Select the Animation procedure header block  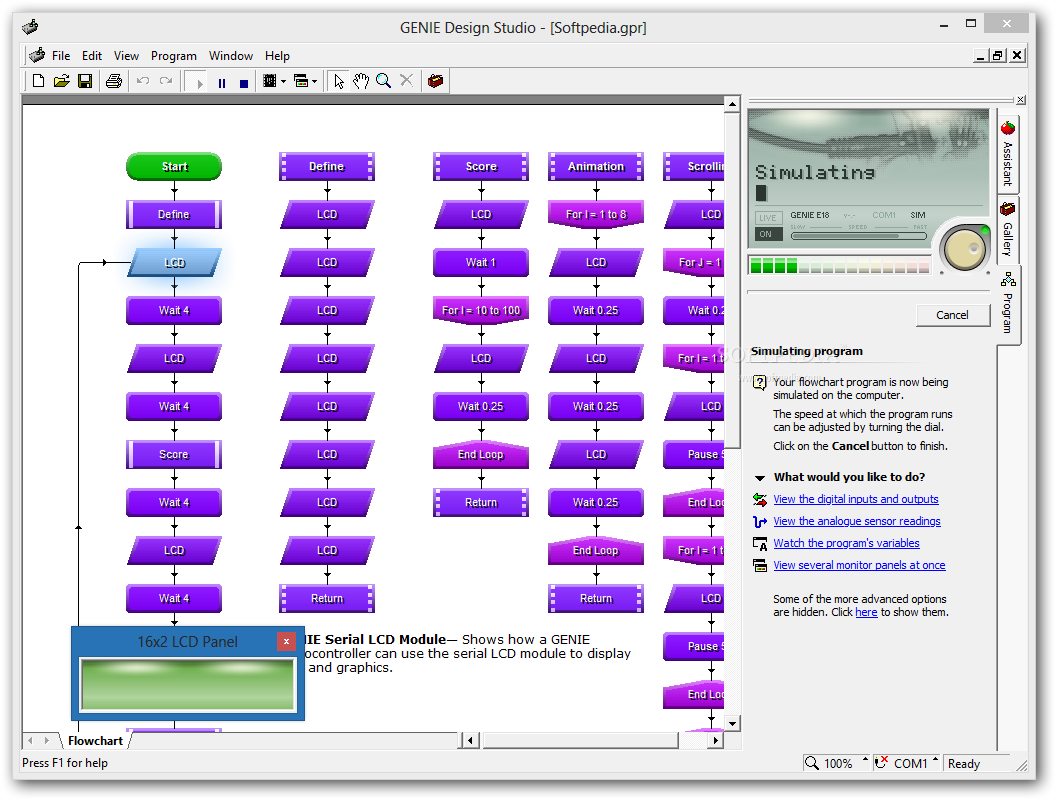coord(596,166)
